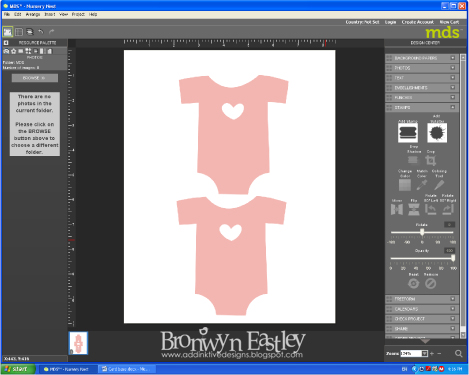Click the Flip icon
Screen dimensions: 469x375
pos(414,210)
